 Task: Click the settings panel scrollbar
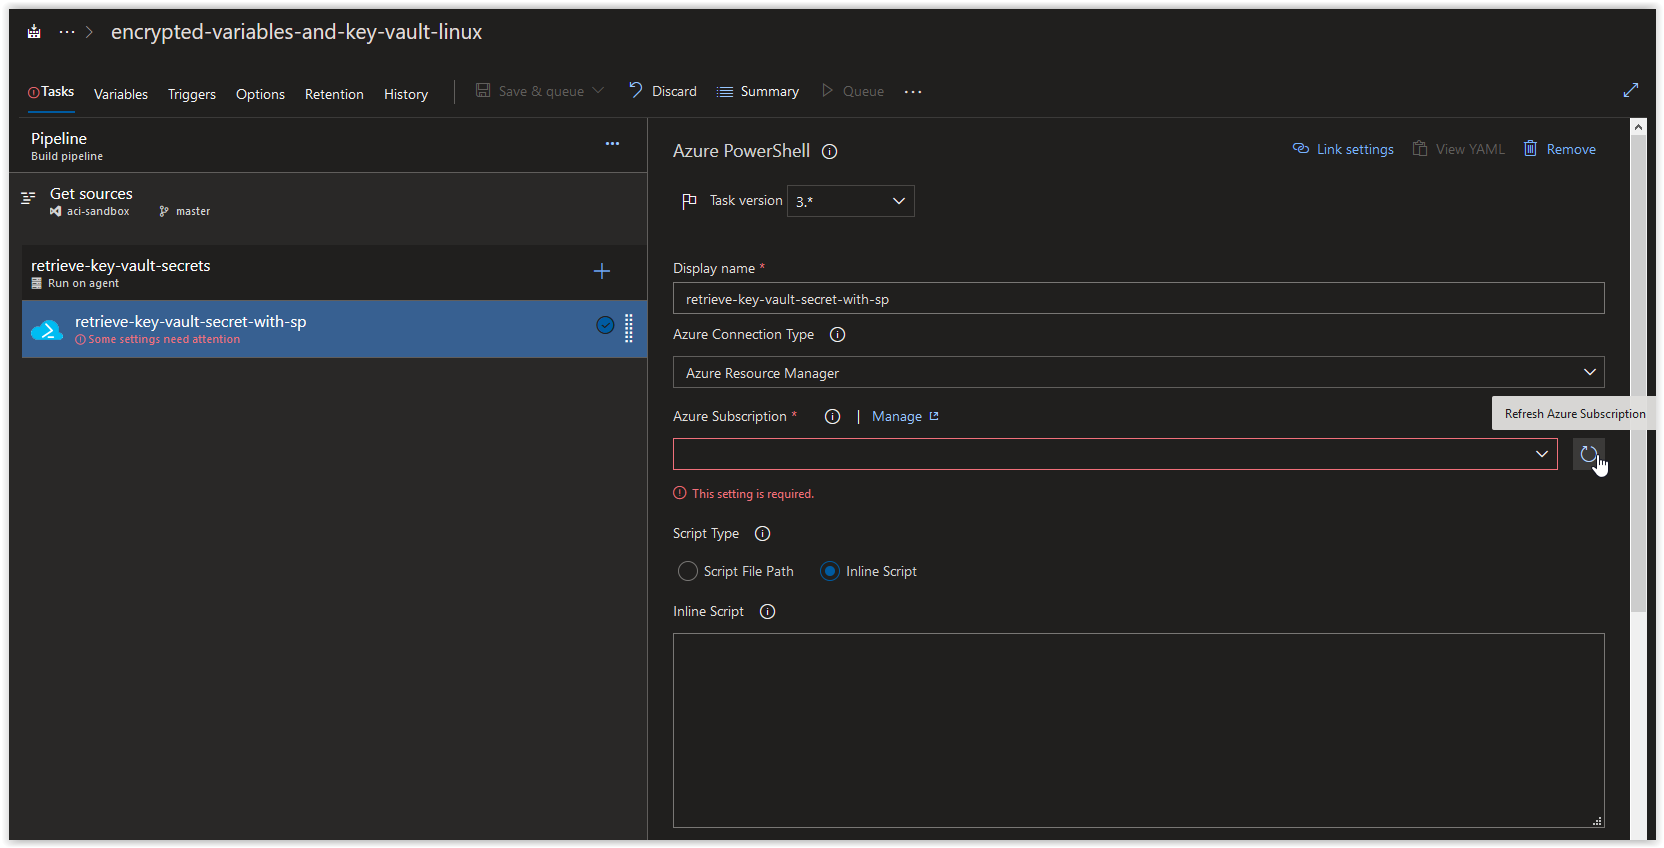coord(1638,372)
